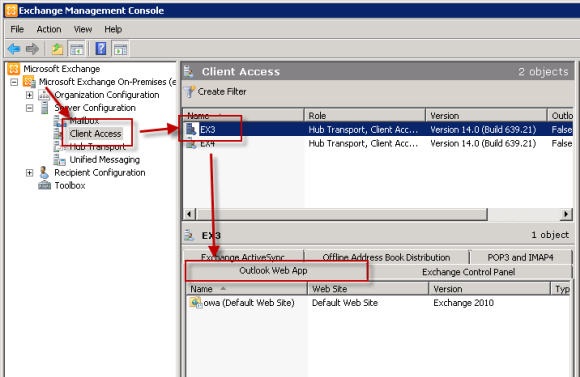
Task: Click the Up one level folder icon
Action: [57, 48]
